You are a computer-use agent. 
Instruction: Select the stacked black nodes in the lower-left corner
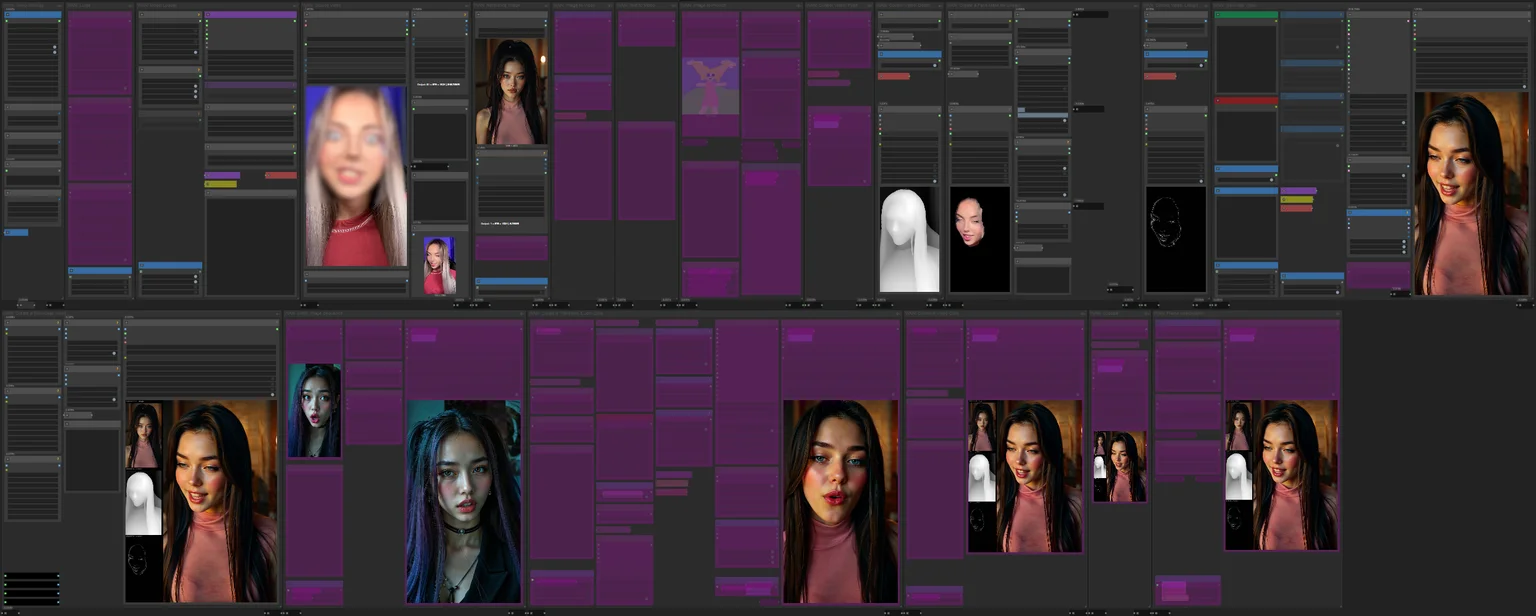31,588
